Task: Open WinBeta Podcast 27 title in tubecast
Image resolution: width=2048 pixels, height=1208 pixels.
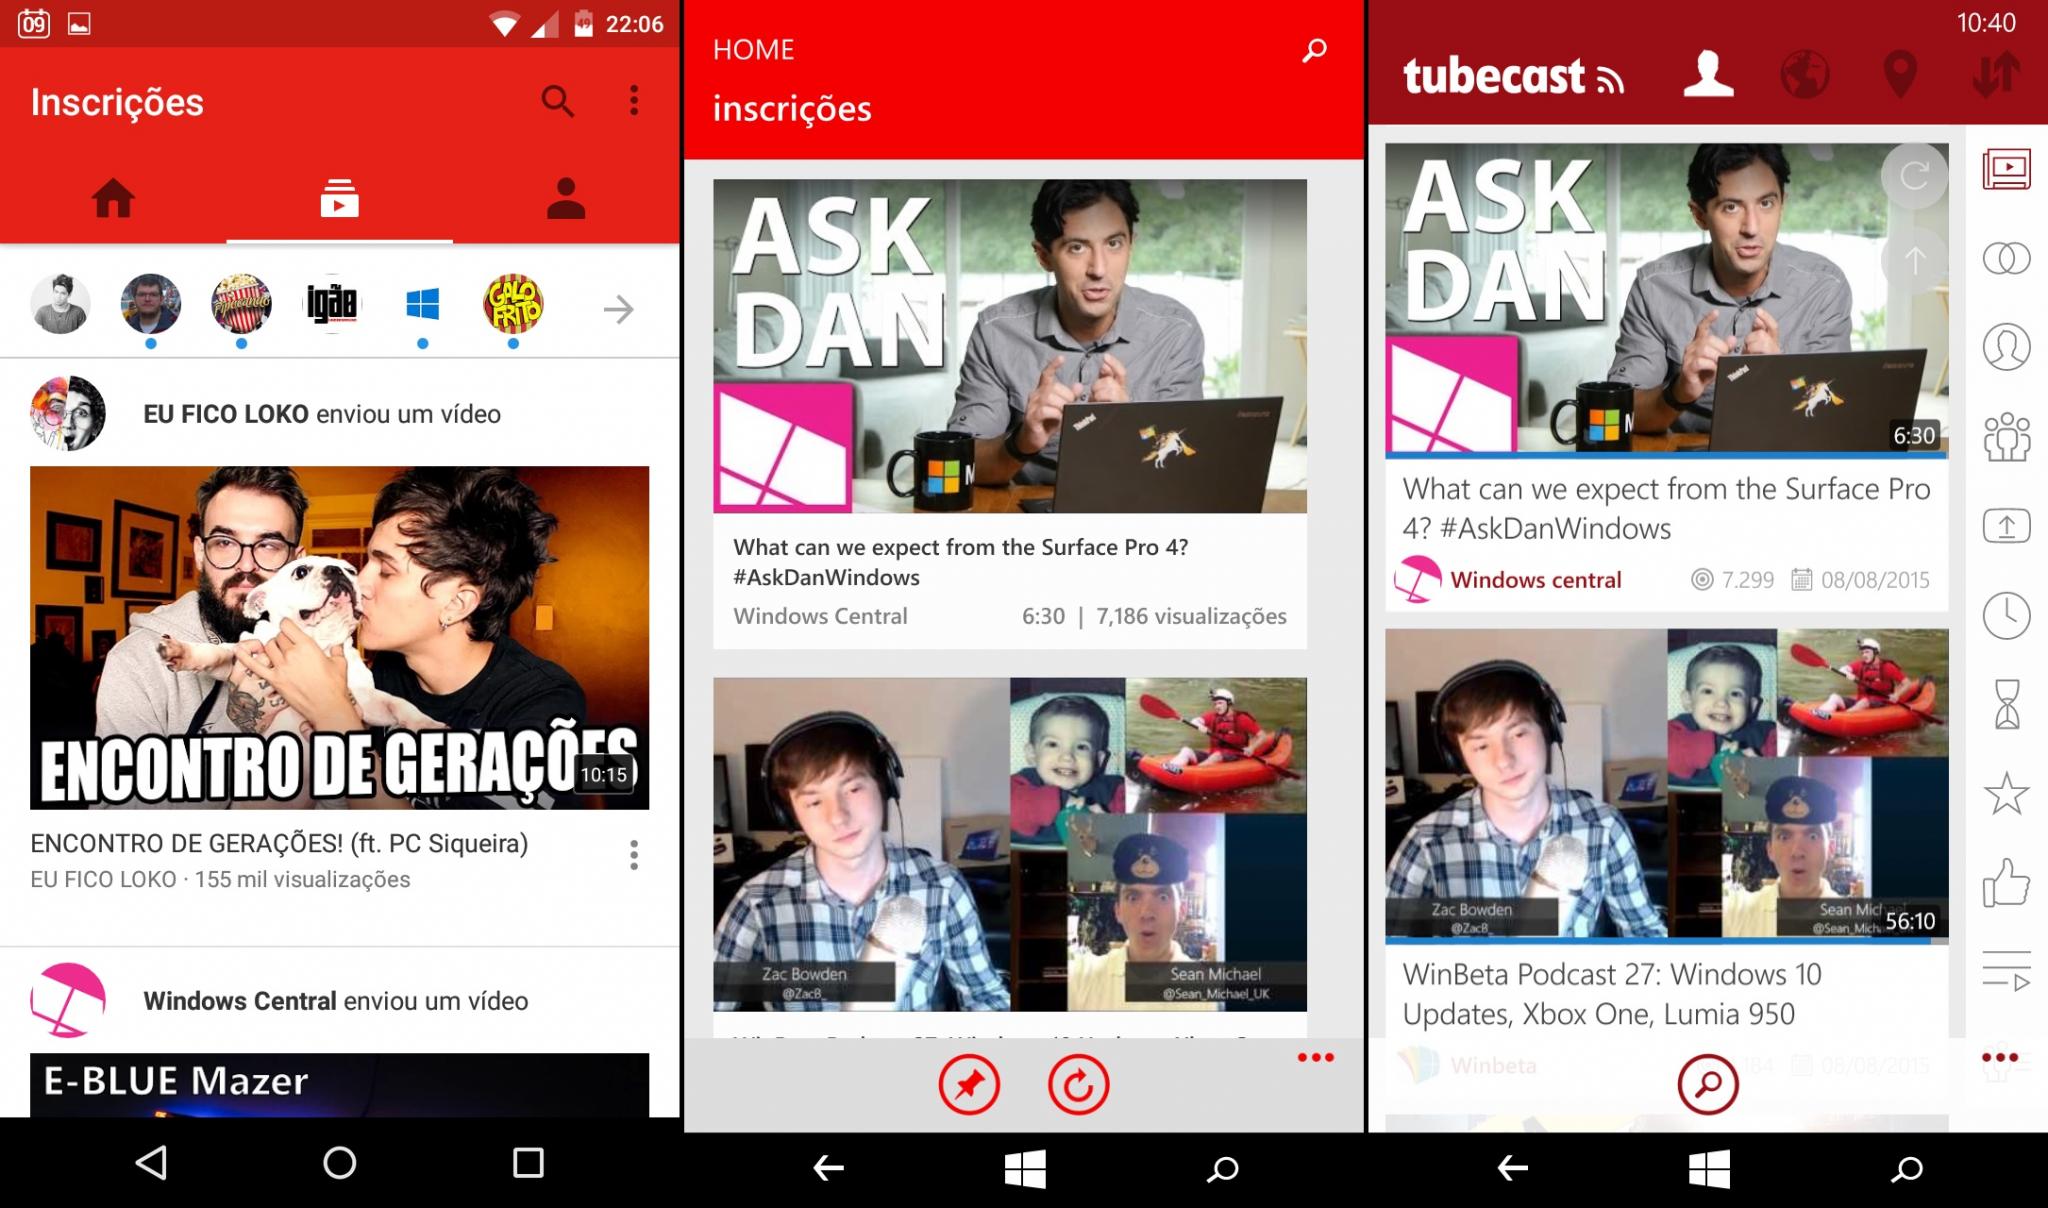Action: click(1612, 994)
